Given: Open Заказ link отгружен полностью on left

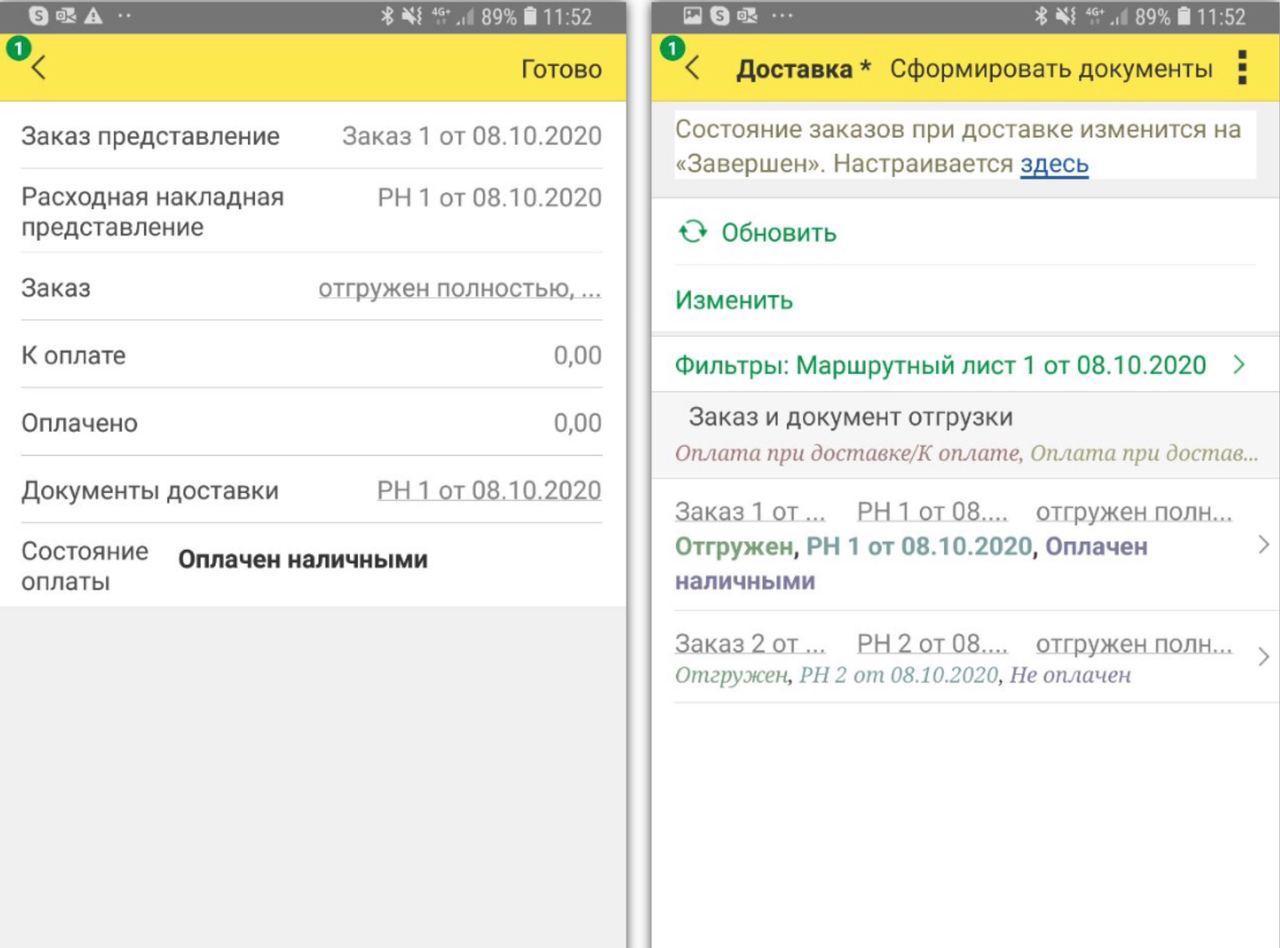Looking at the screenshot, I should click(460, 289).
